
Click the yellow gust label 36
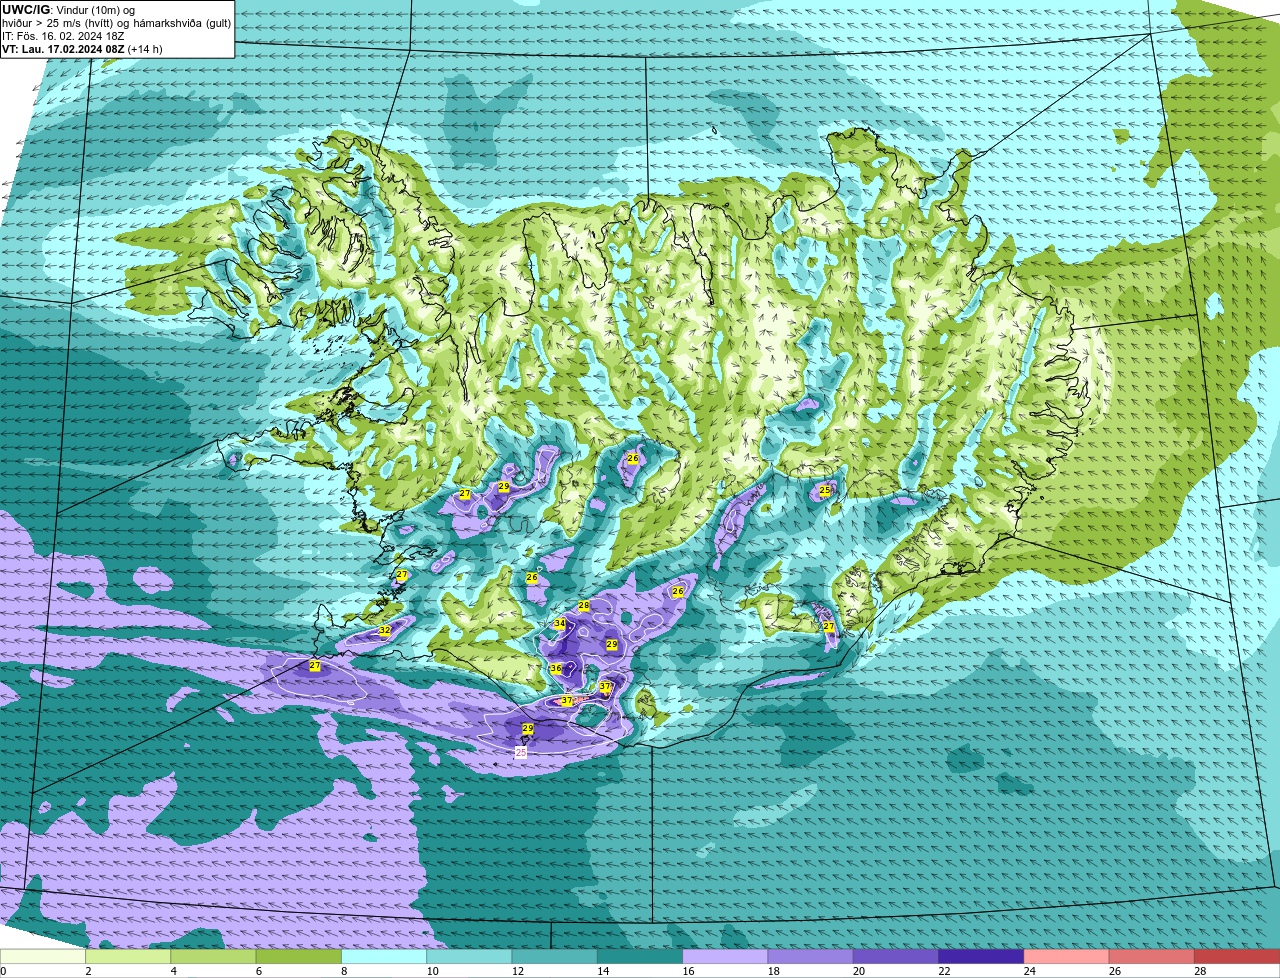coord(556,668)
